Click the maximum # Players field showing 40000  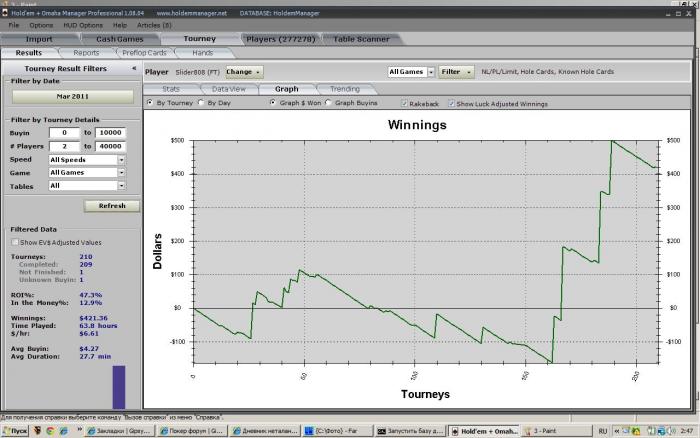pos(111,146)
